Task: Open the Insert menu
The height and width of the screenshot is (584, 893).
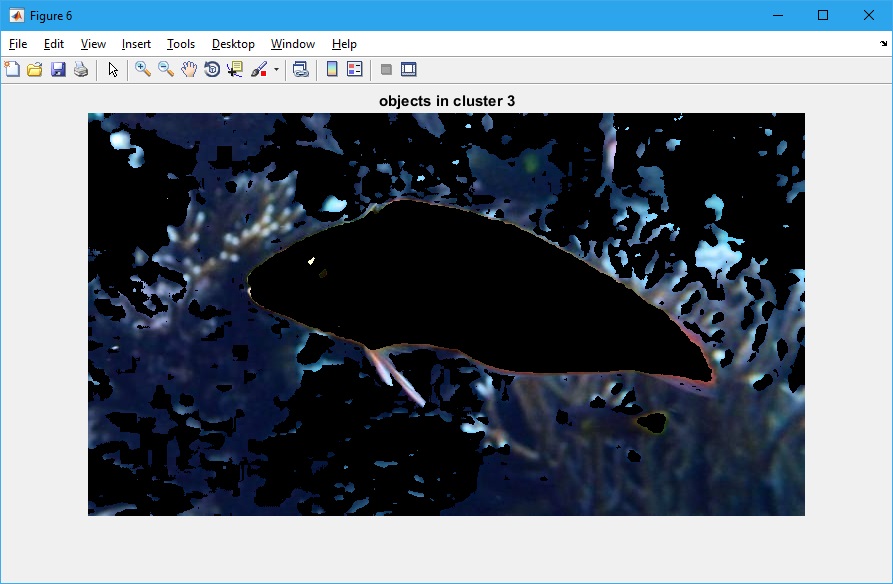Action: tap(136, 44)
